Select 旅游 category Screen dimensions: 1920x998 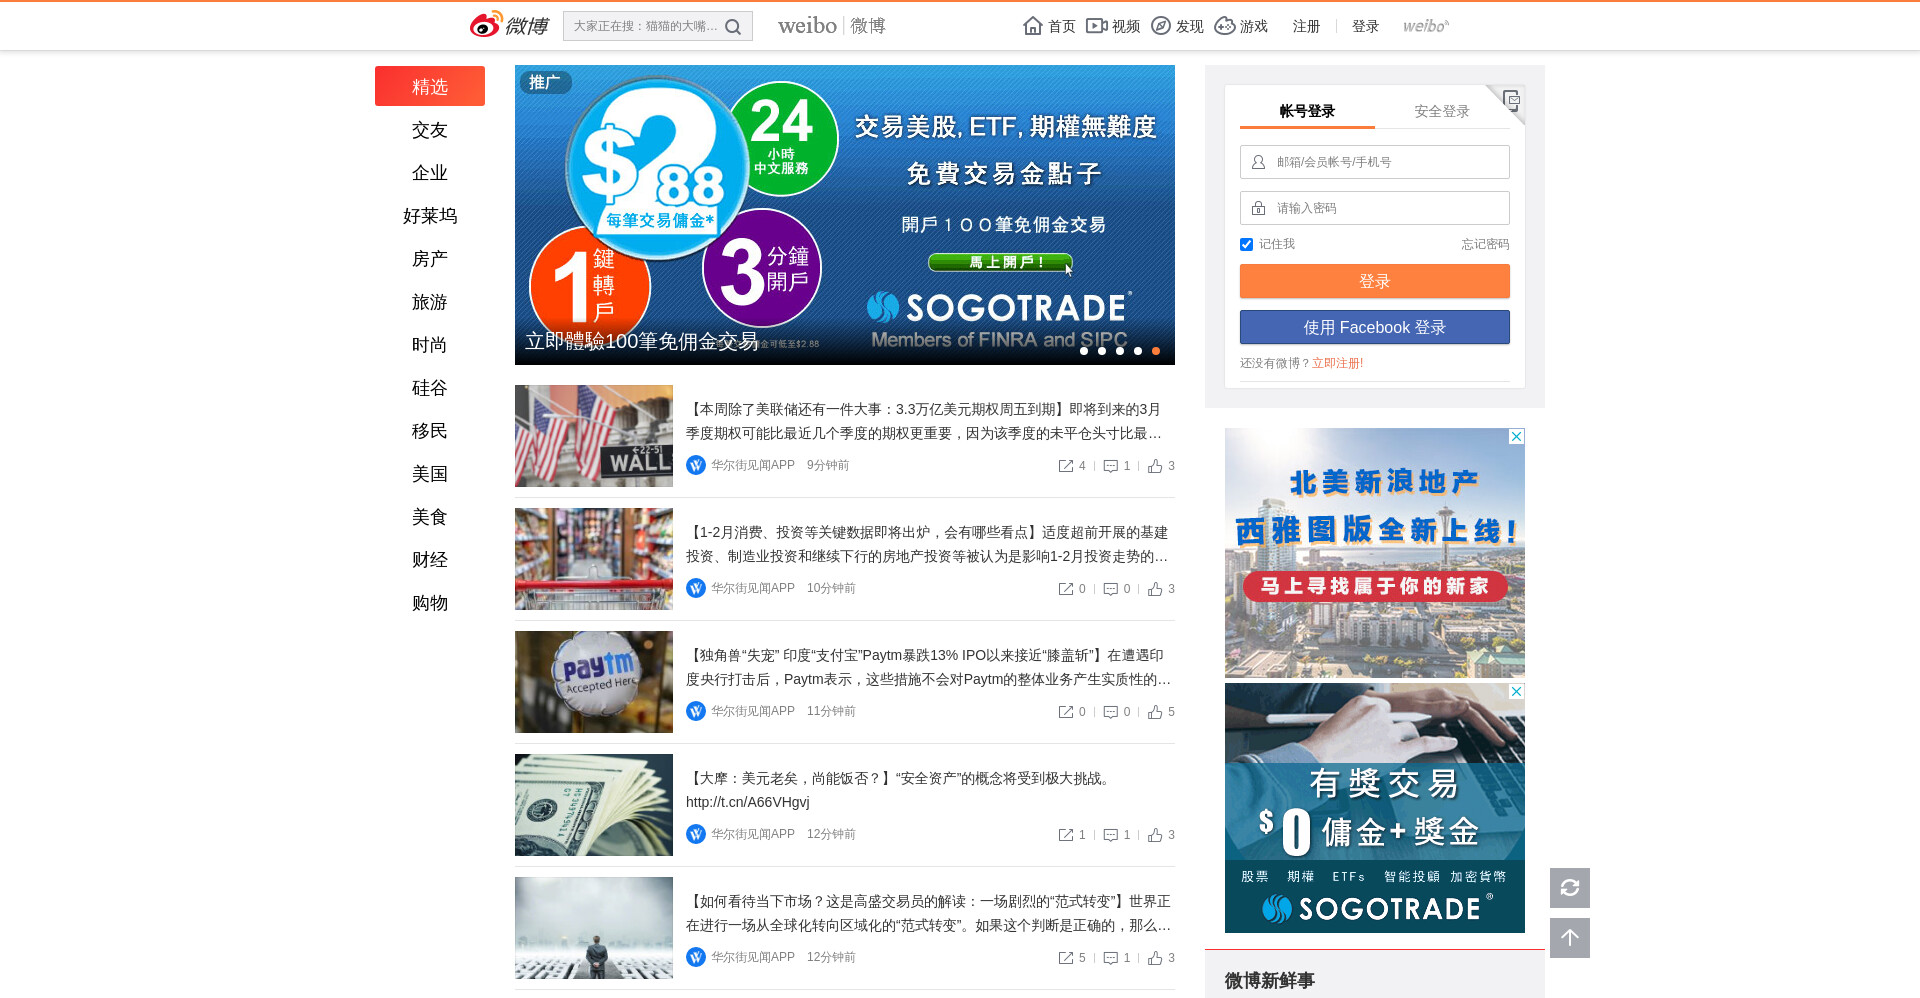coord(430,302)
